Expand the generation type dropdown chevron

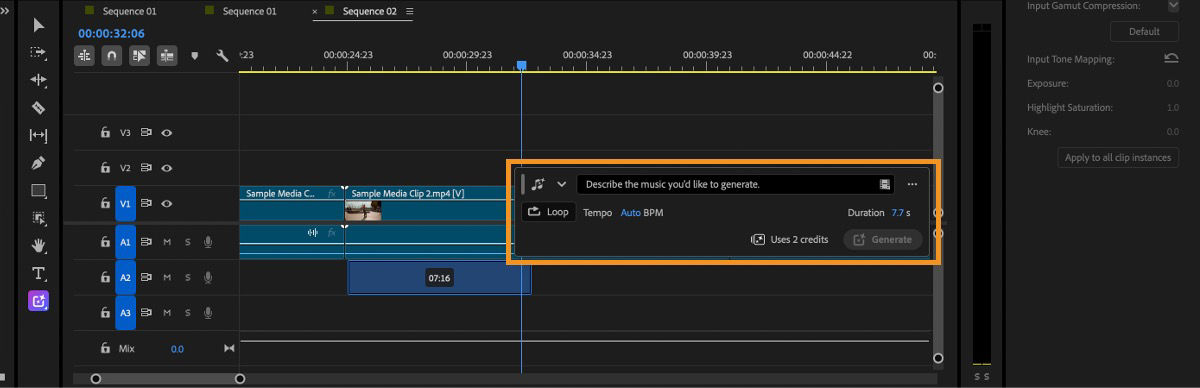[562, 184]
